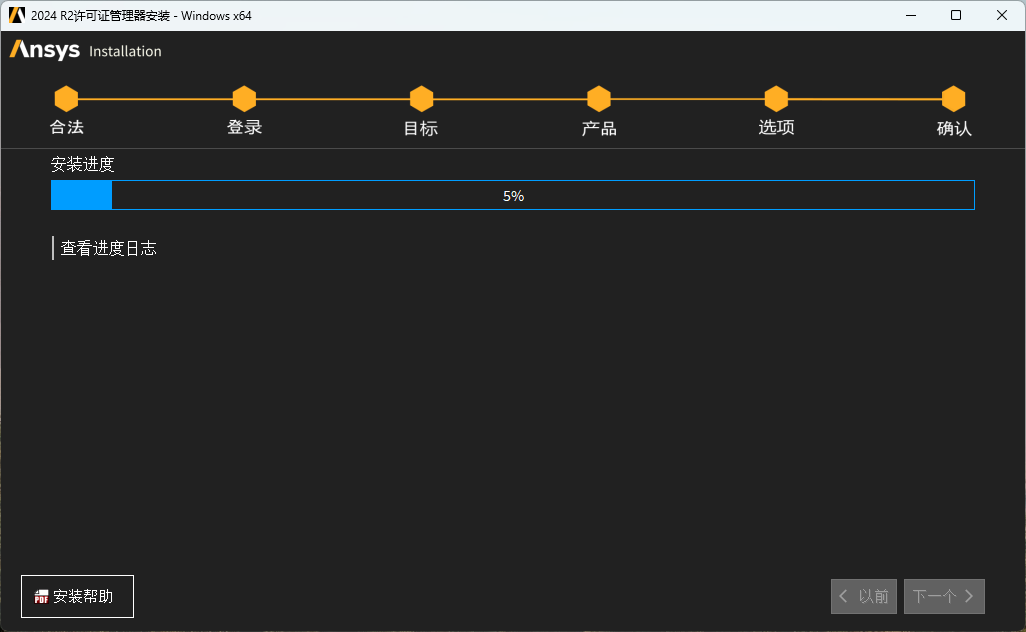Click the hexagon icon above 选项
The image size is (1026, 632).
776,99
